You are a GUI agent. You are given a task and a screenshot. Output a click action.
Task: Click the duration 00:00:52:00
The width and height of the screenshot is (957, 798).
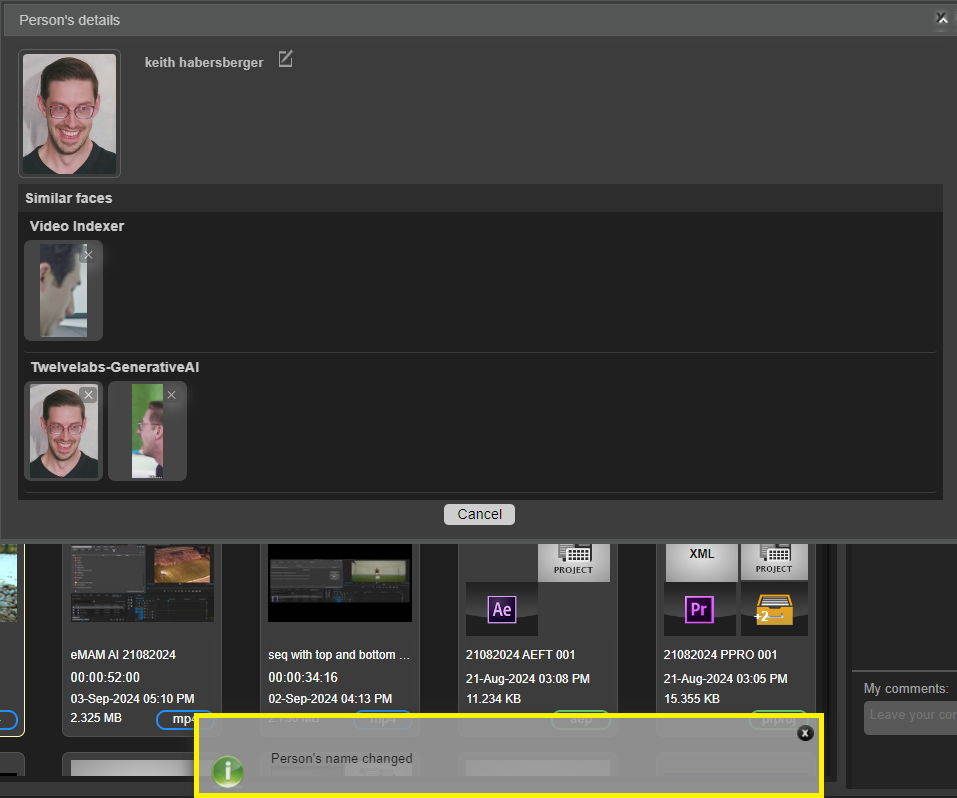[x=105, y=677]
